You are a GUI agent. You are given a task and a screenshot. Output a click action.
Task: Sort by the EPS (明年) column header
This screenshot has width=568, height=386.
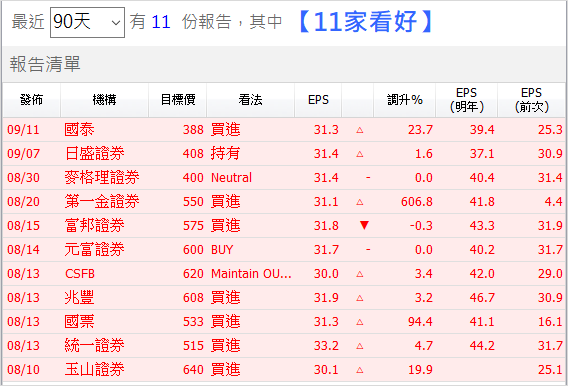tap(467, 100)
